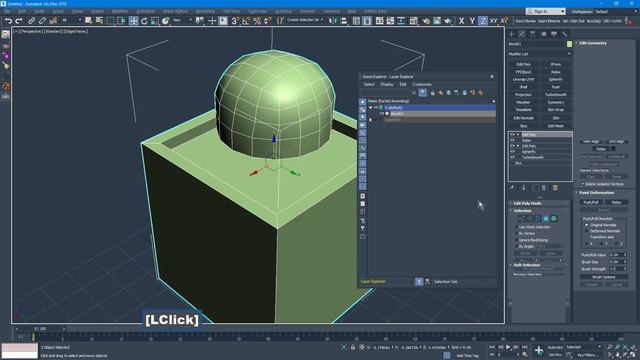The height and width of the screenshot is (360, 640).
Task: Open the Modifier List dropdown
Action: 540,54
